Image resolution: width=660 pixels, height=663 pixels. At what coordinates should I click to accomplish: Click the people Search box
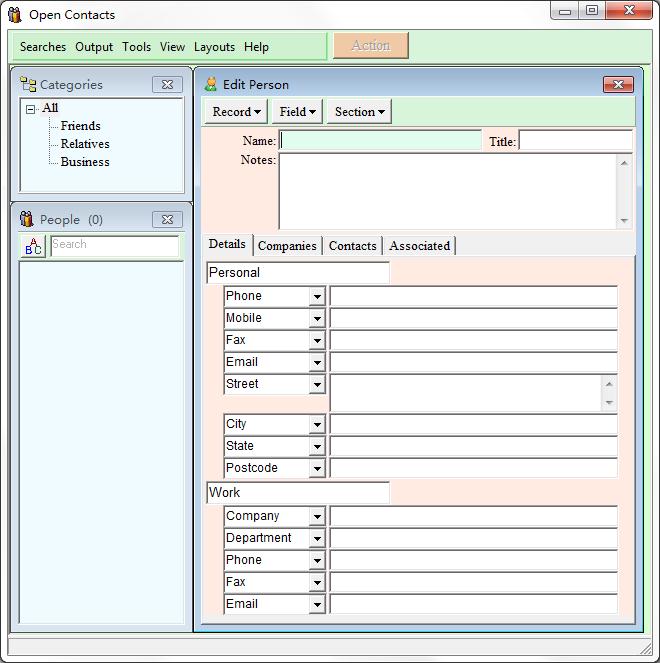(114, 245)
